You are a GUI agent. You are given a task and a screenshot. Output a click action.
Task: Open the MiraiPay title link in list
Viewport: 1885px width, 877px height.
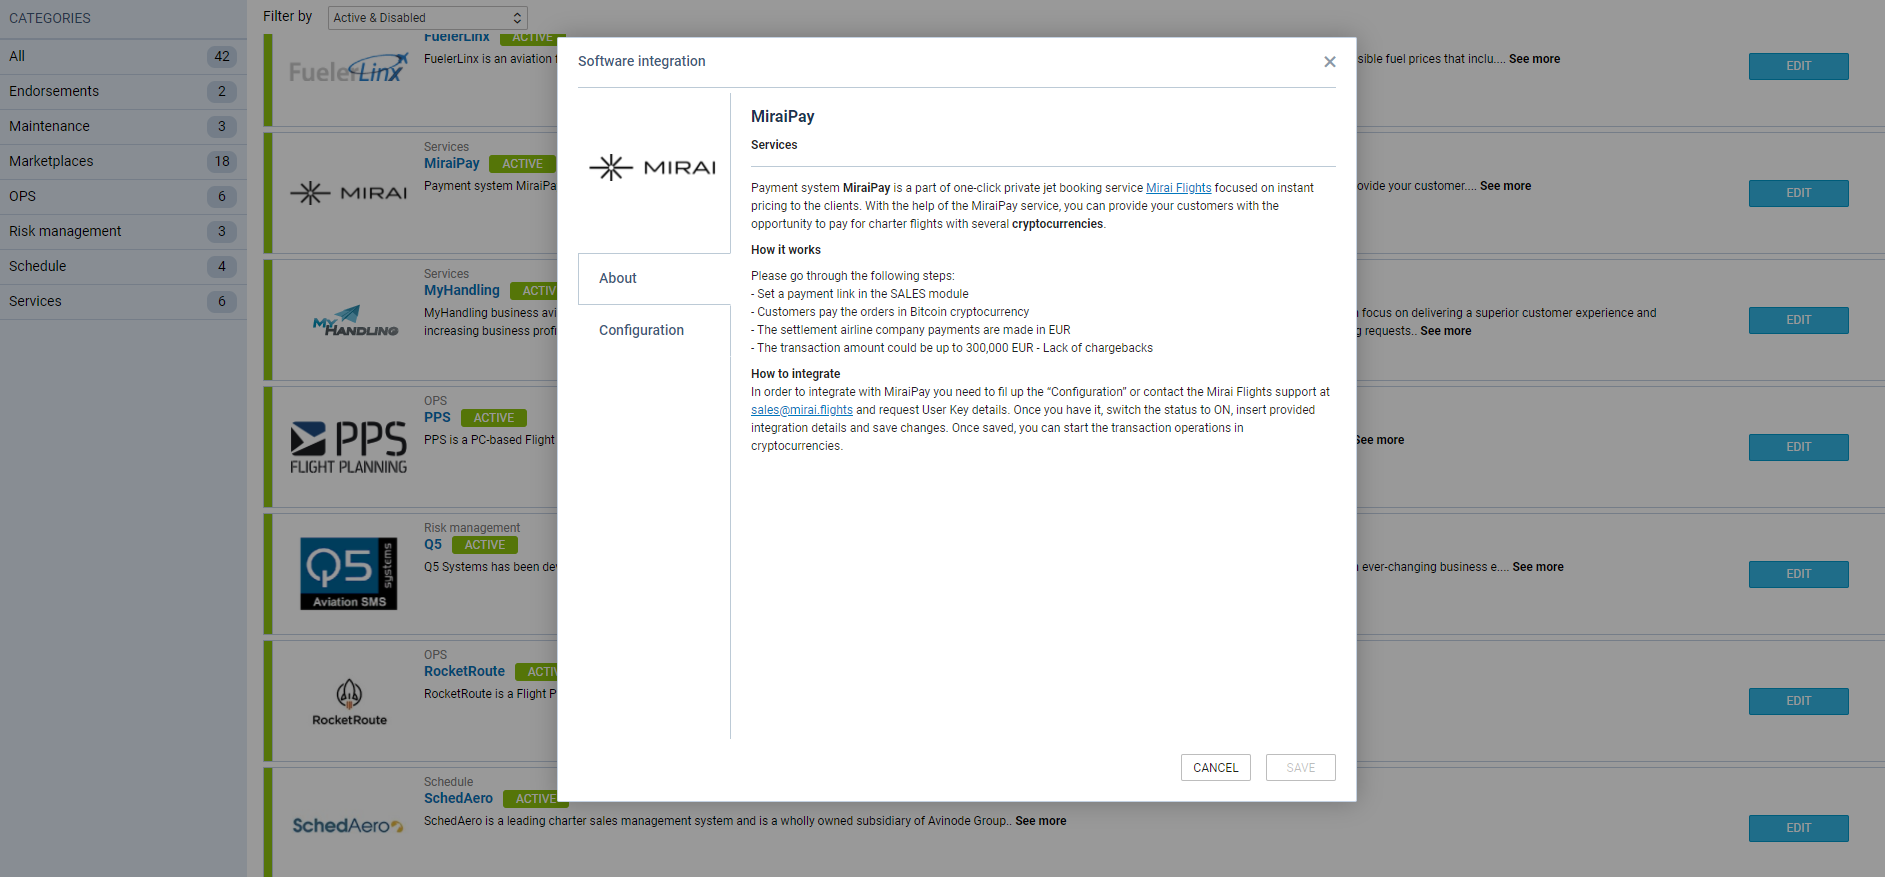[451, 163]
